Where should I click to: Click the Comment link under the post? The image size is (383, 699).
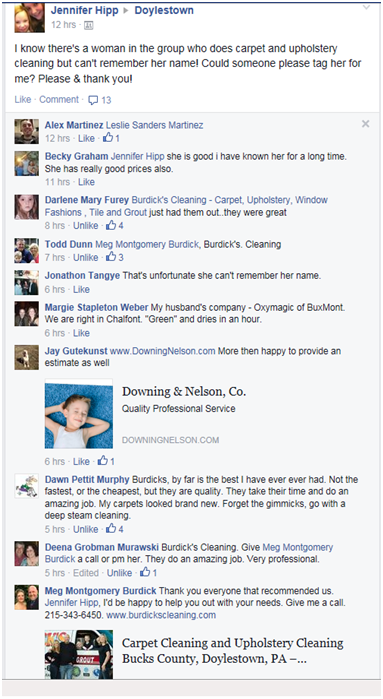point(59,99)
